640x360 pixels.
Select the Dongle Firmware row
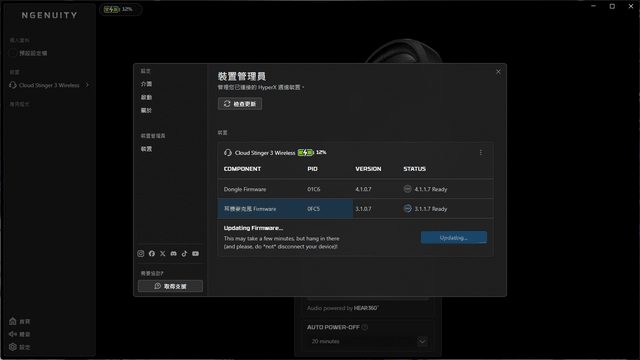pos(356,189)
